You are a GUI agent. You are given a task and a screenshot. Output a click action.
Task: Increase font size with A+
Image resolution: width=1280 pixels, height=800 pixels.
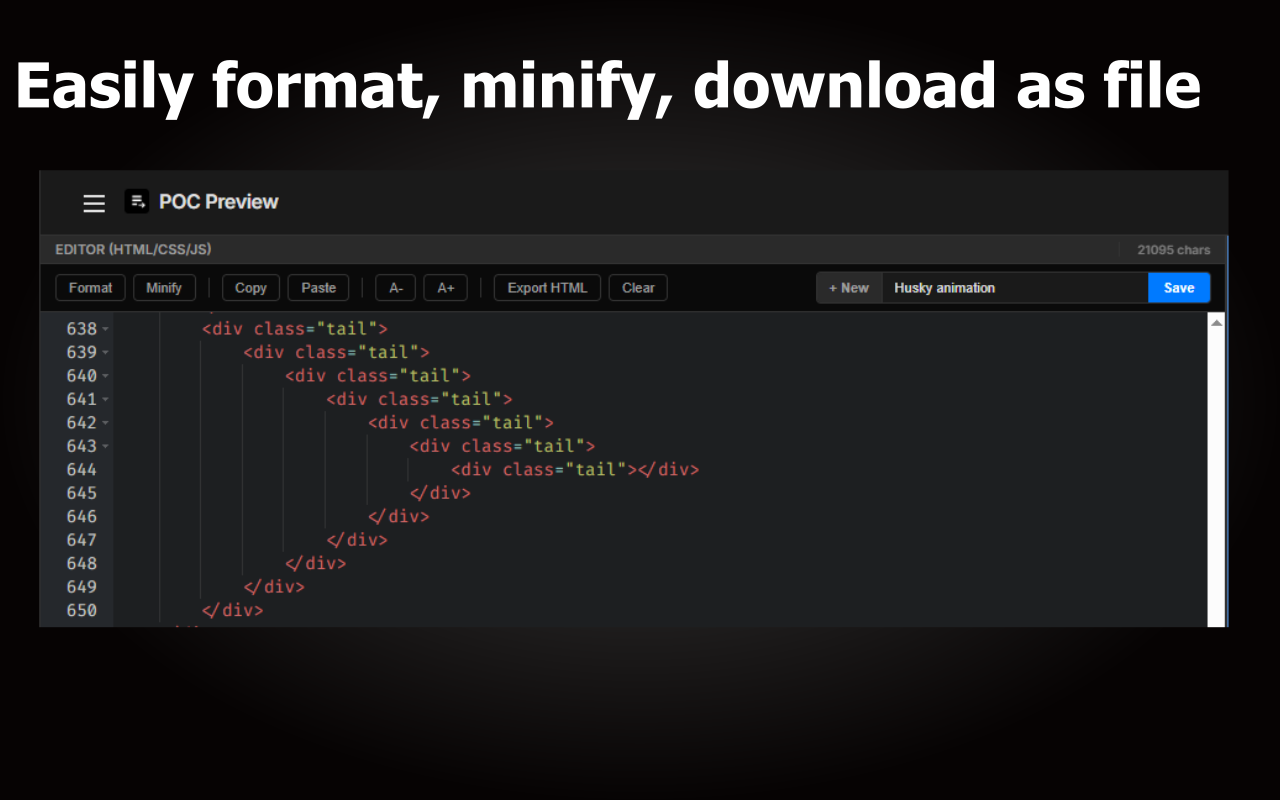coord(445,288)
